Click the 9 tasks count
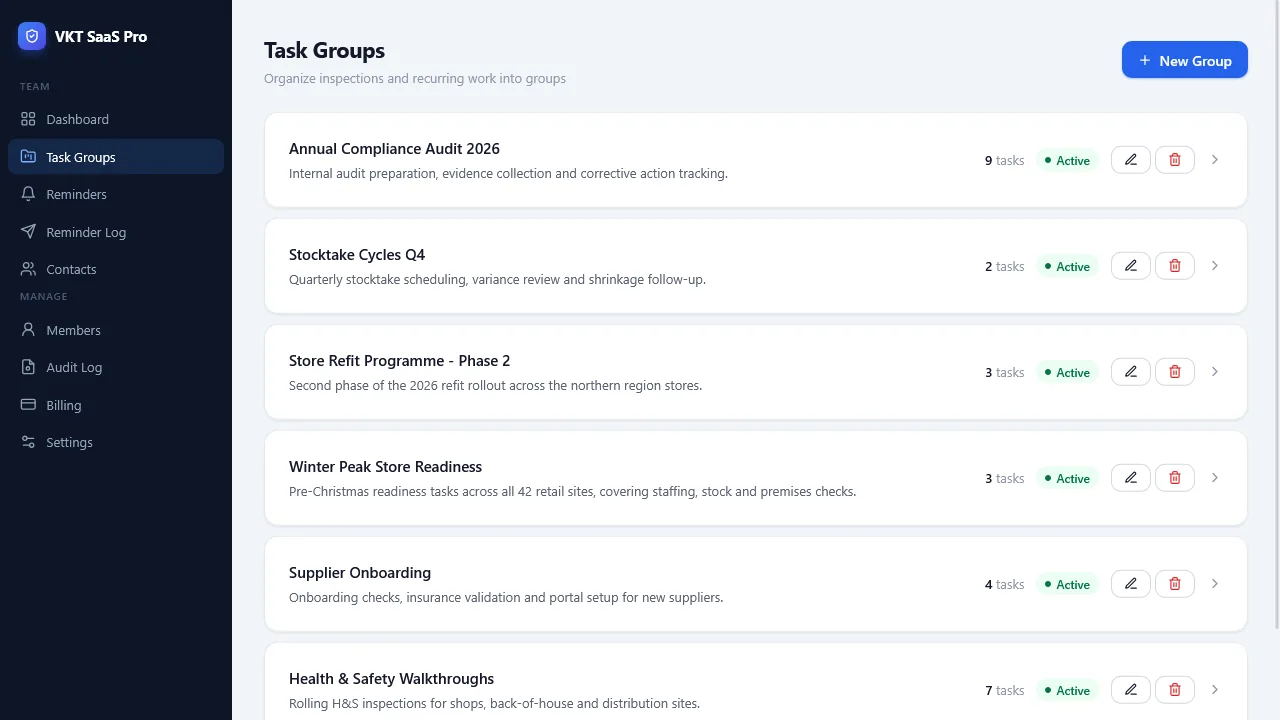 1004,160
